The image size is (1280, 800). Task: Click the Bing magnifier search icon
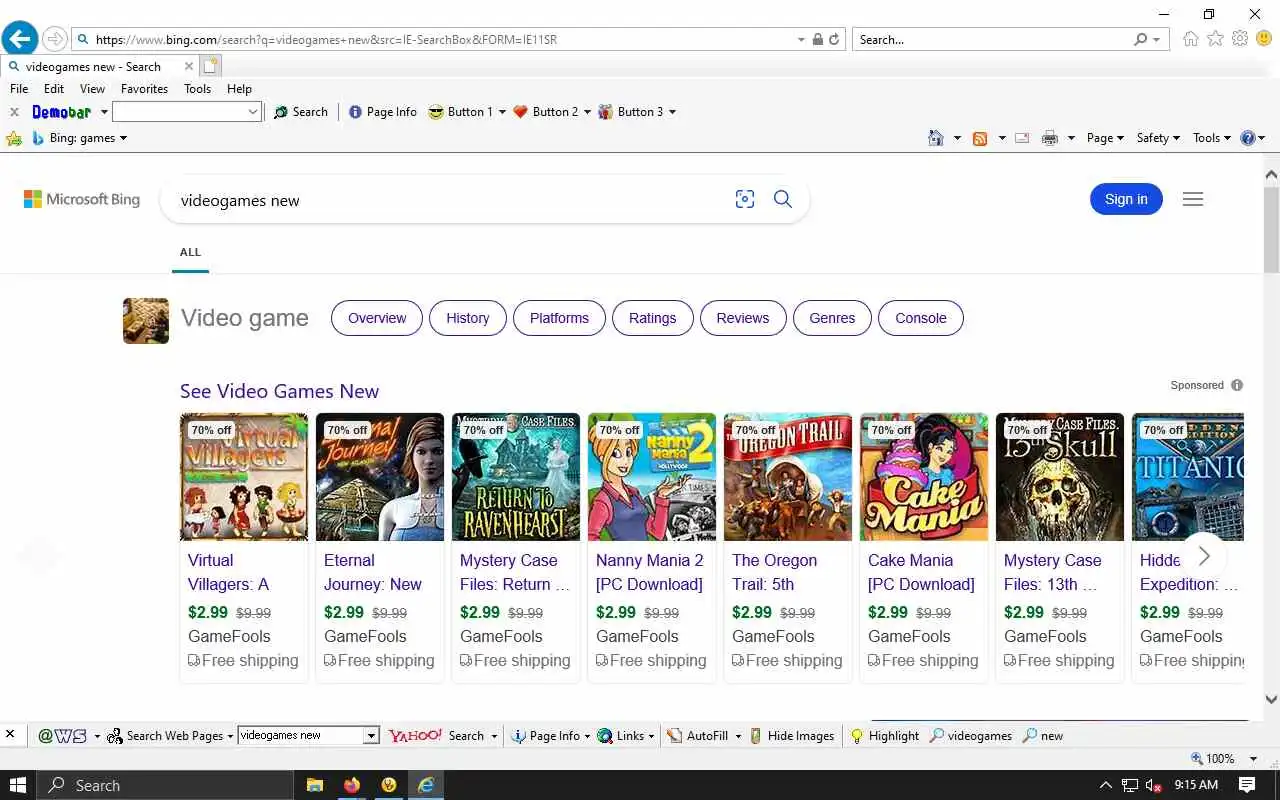pos(783,199)
